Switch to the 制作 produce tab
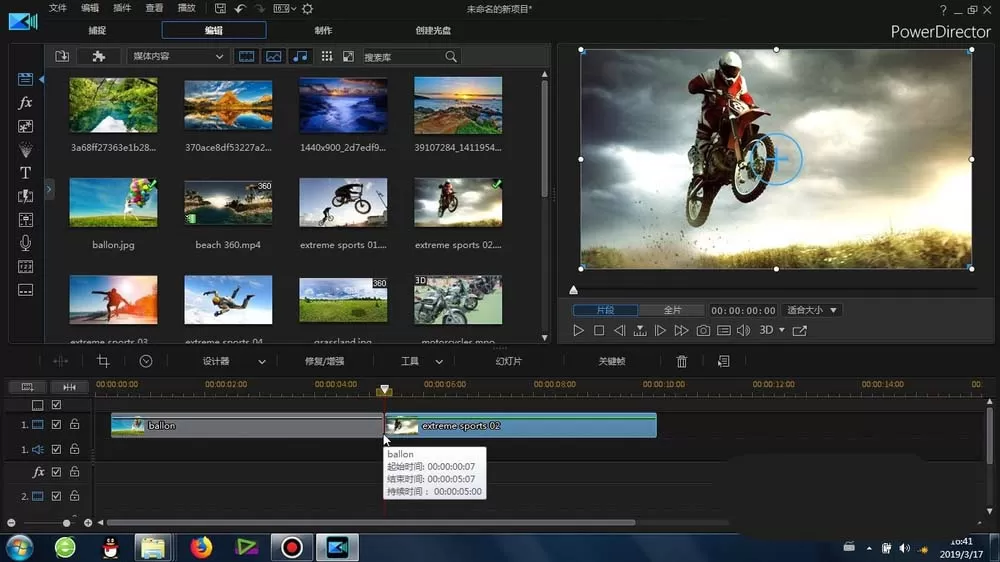Image resolution: width=1000 pixels, height=562 pixels. 323,30
